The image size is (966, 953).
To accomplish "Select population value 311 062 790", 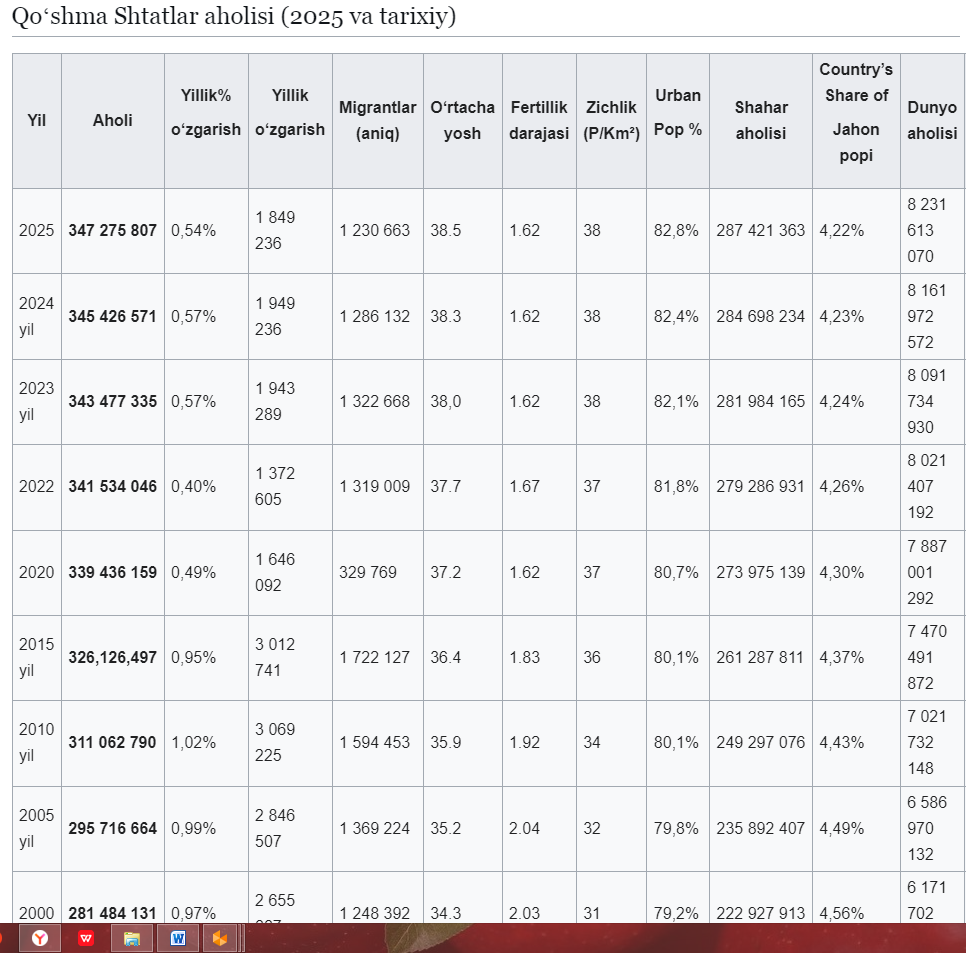I will (113, 742).
